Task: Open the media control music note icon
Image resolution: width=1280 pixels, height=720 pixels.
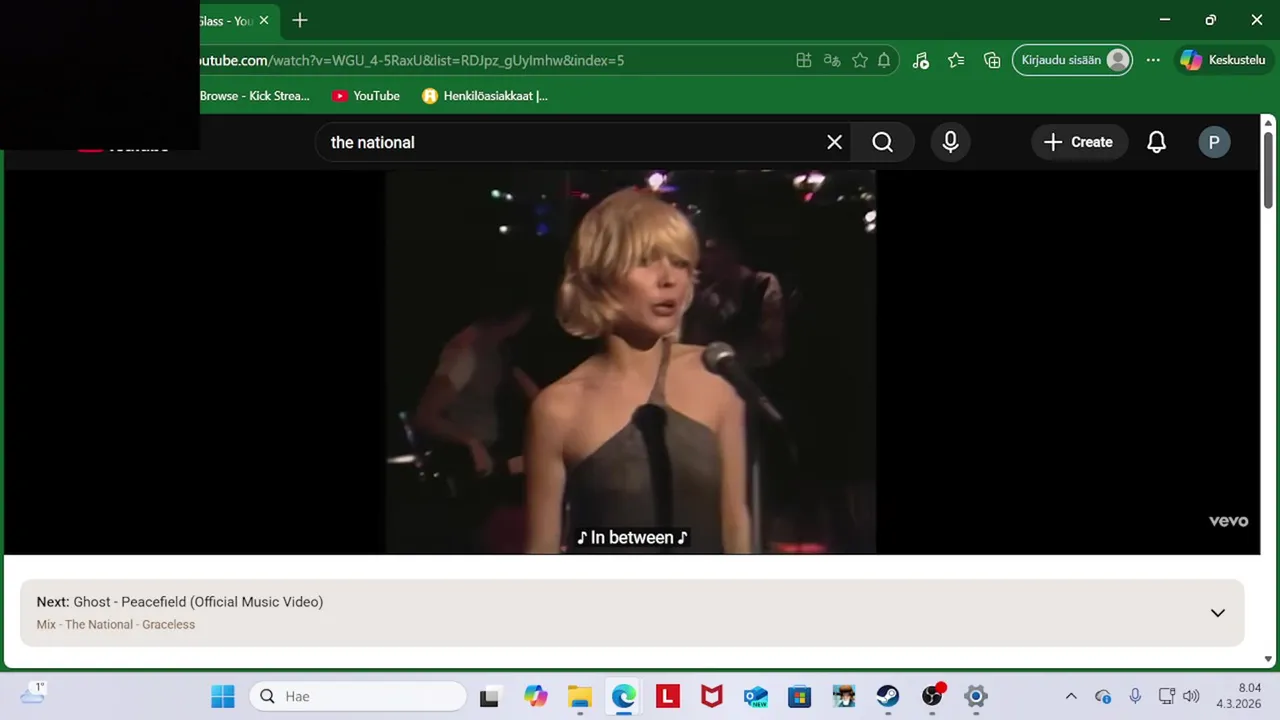Action: pyautogui.click(x=921, y=60)
